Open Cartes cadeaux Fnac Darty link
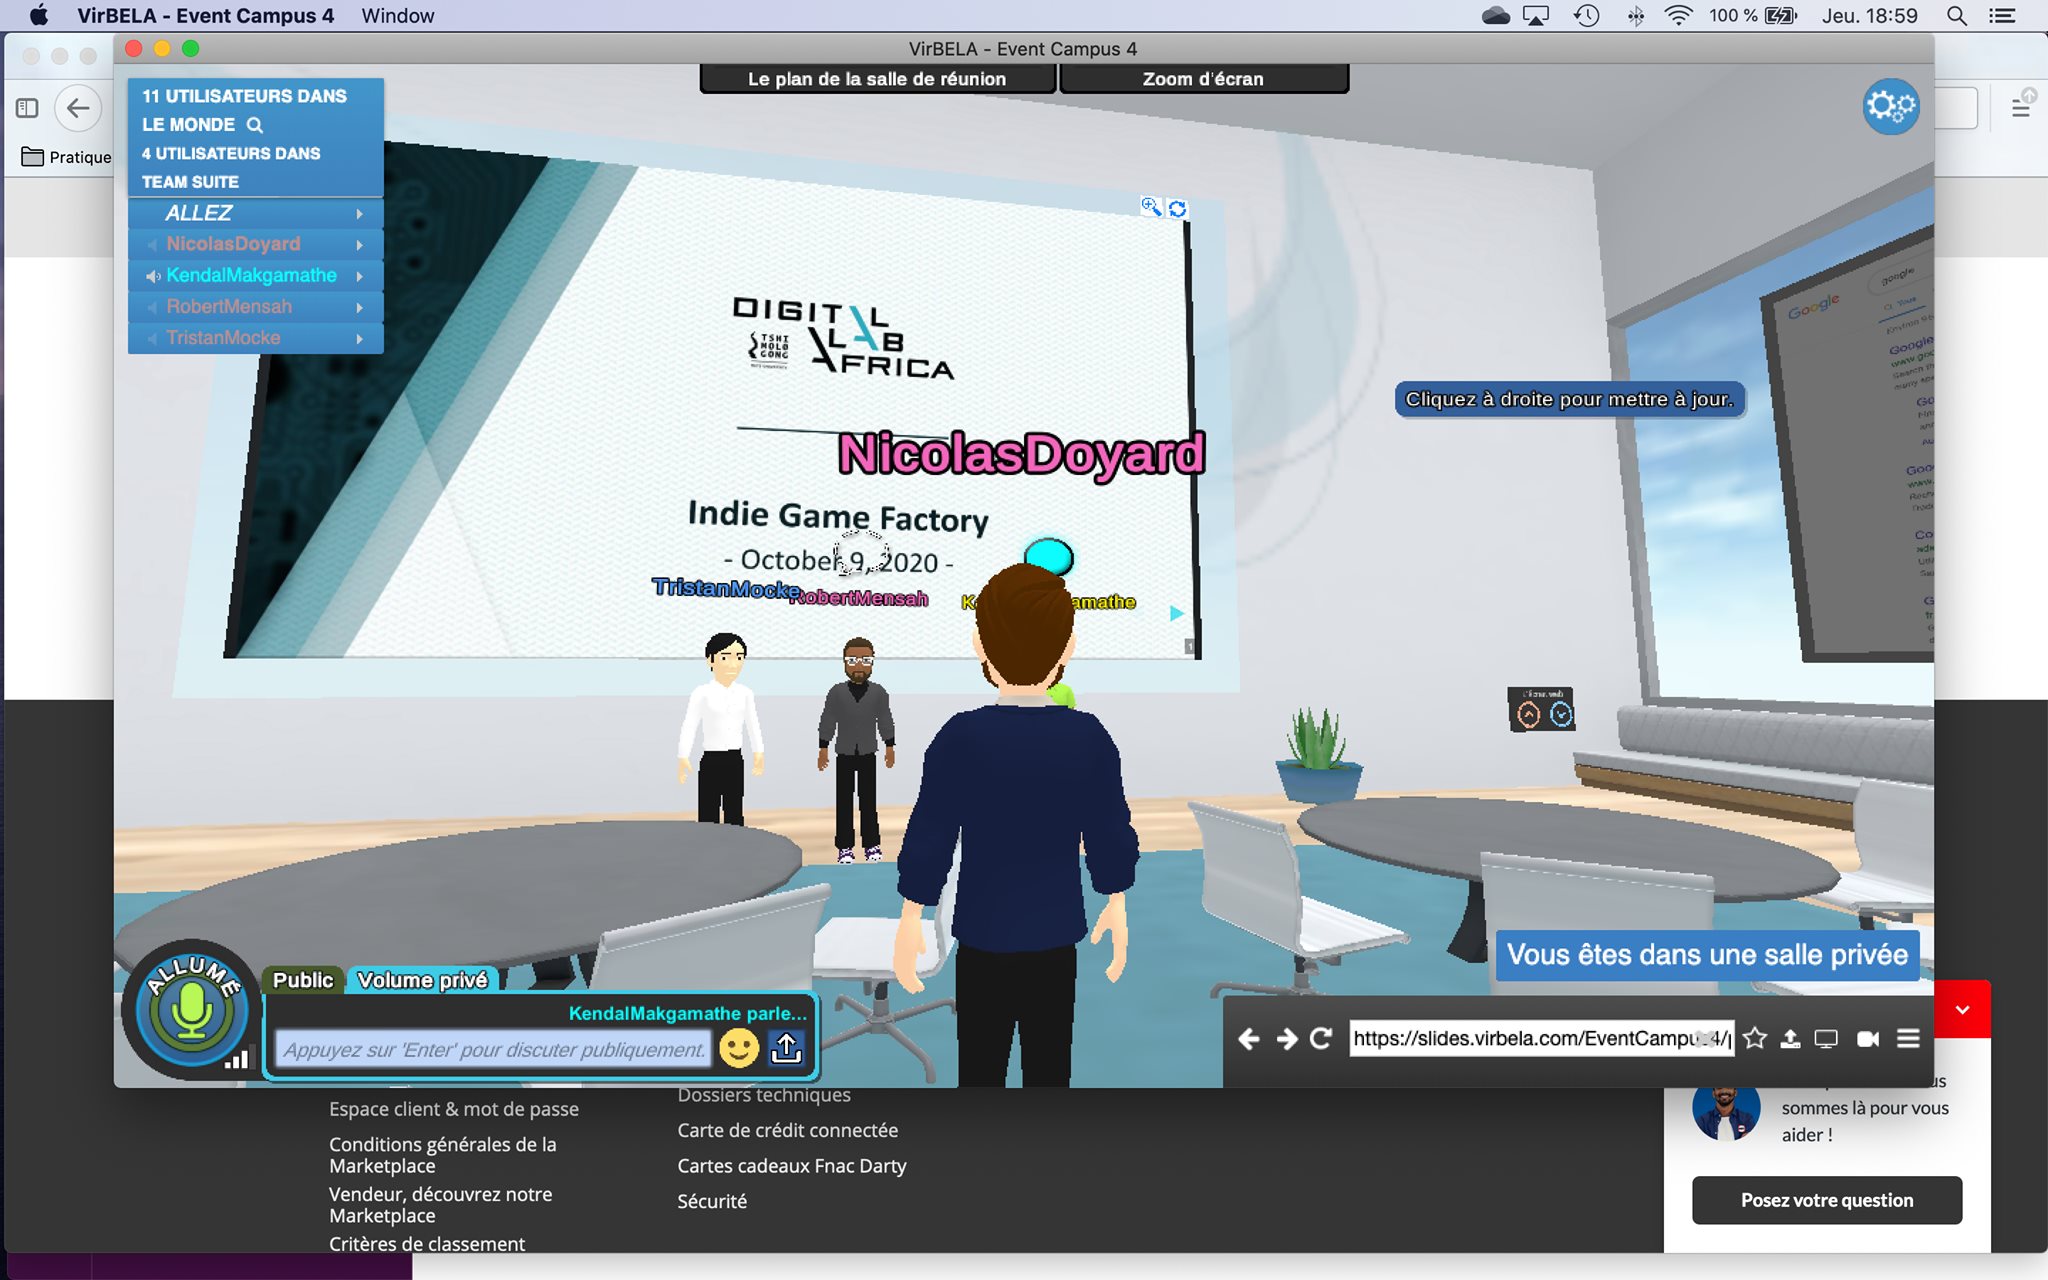The width and height of the screenshot is (2048, 1280). [x=792, y=1166]
